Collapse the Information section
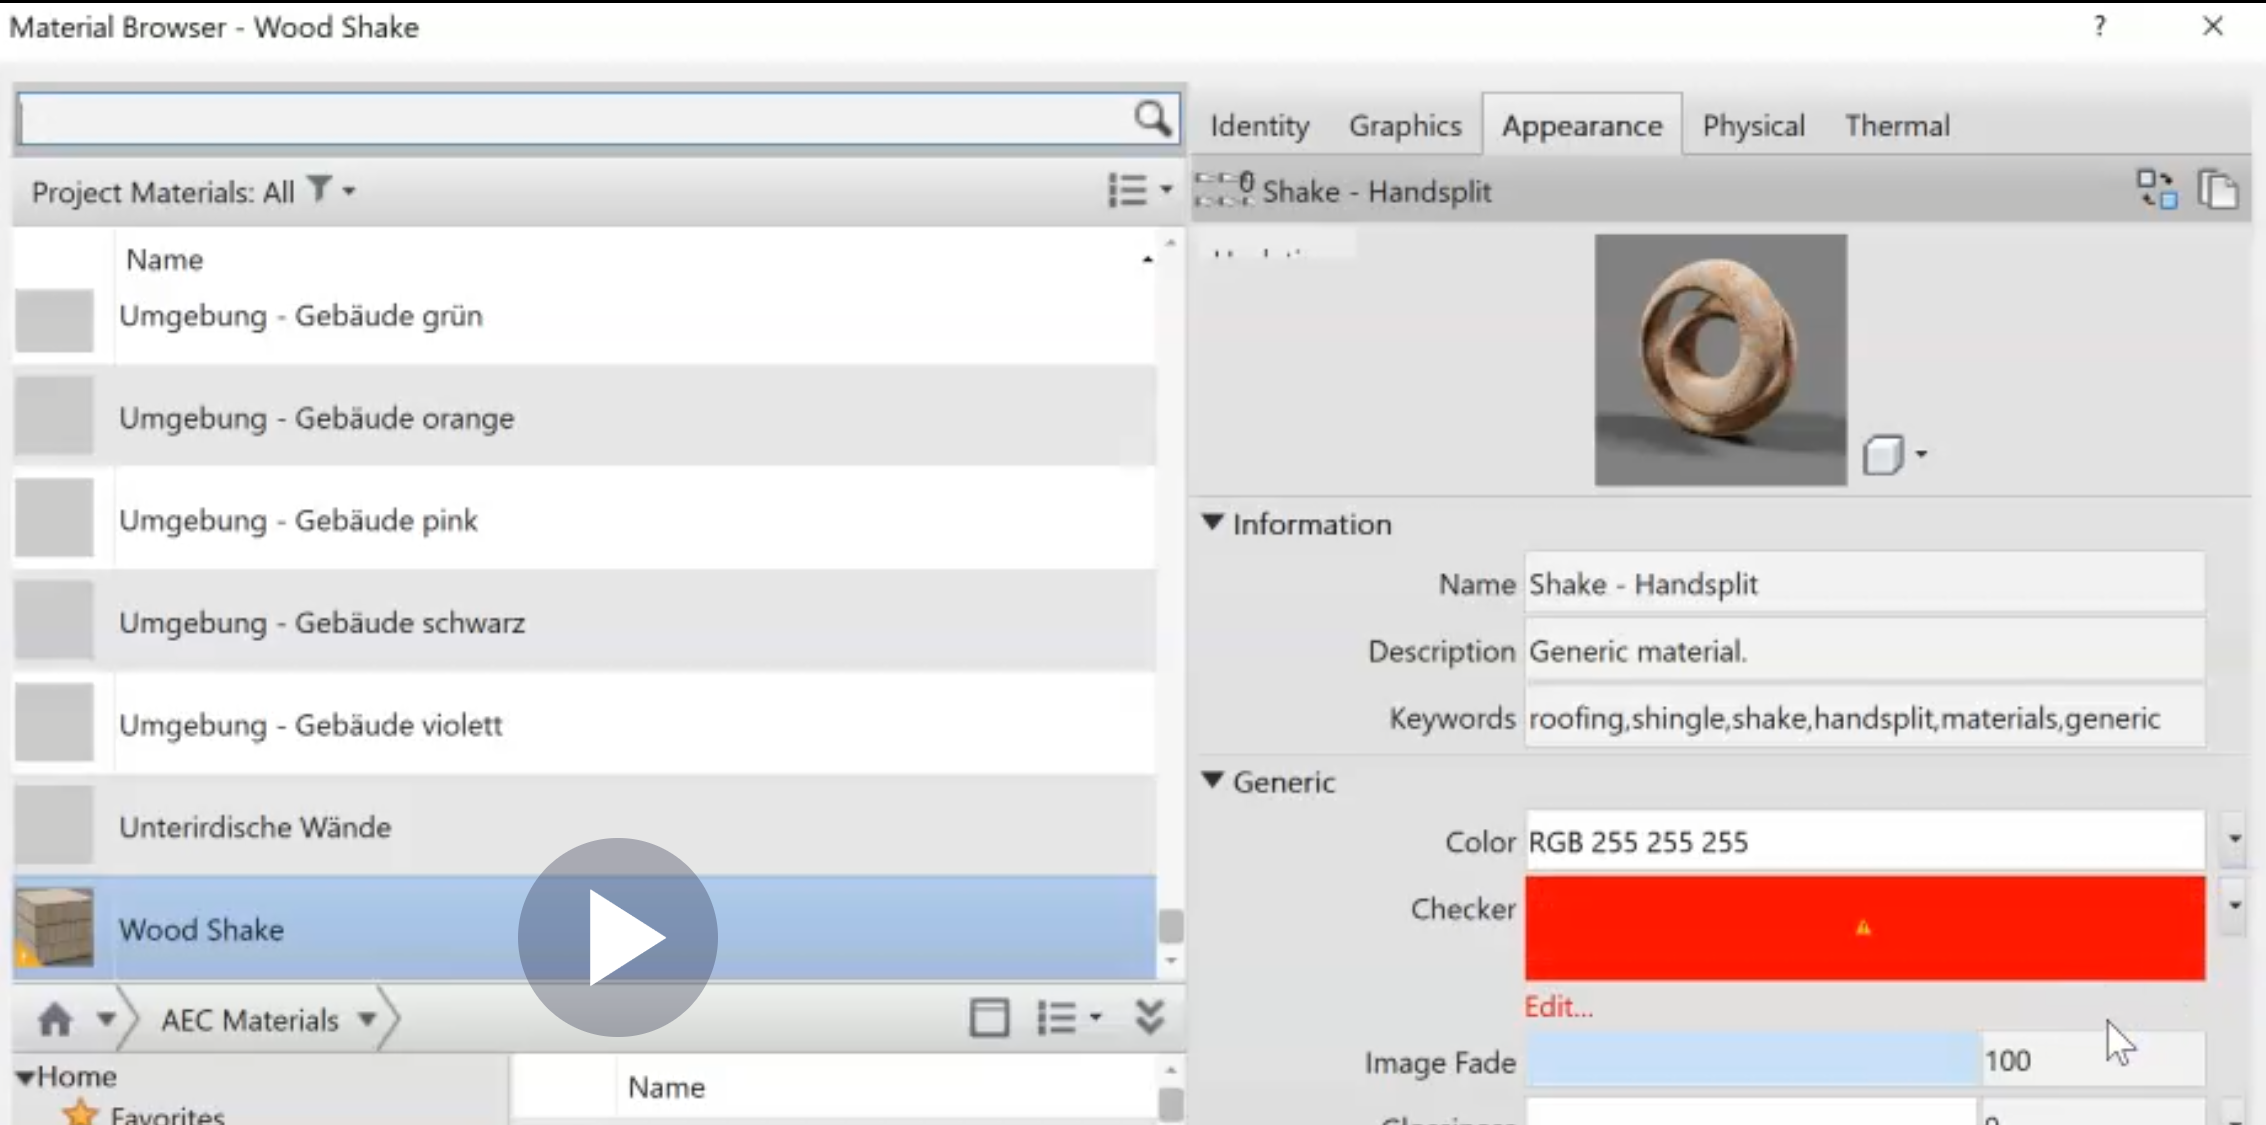 [1213, 523]
